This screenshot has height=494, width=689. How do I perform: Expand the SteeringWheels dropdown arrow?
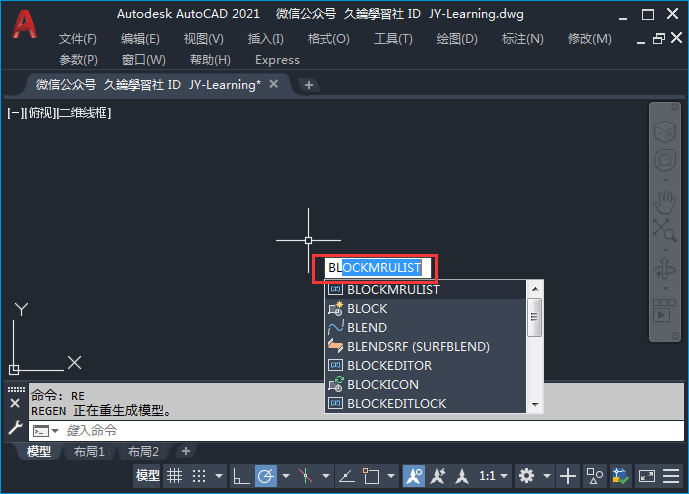tap(665, 180)
